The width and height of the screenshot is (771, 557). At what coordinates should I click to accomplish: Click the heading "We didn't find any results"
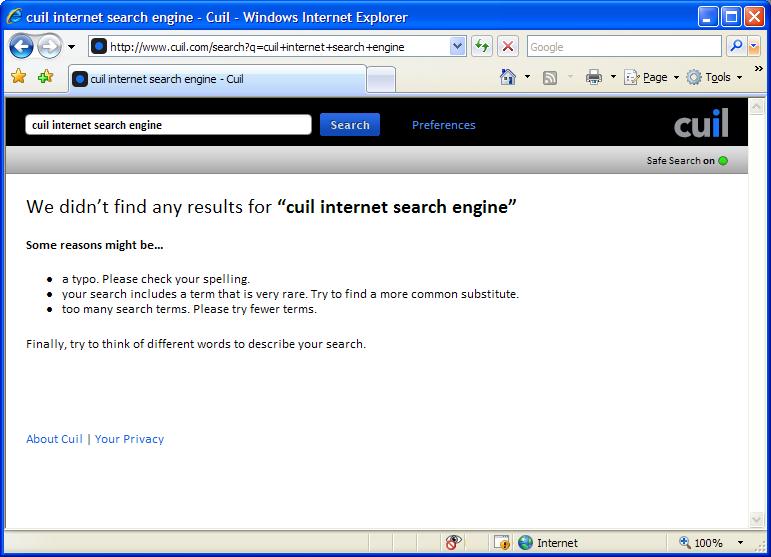(271, 207)
